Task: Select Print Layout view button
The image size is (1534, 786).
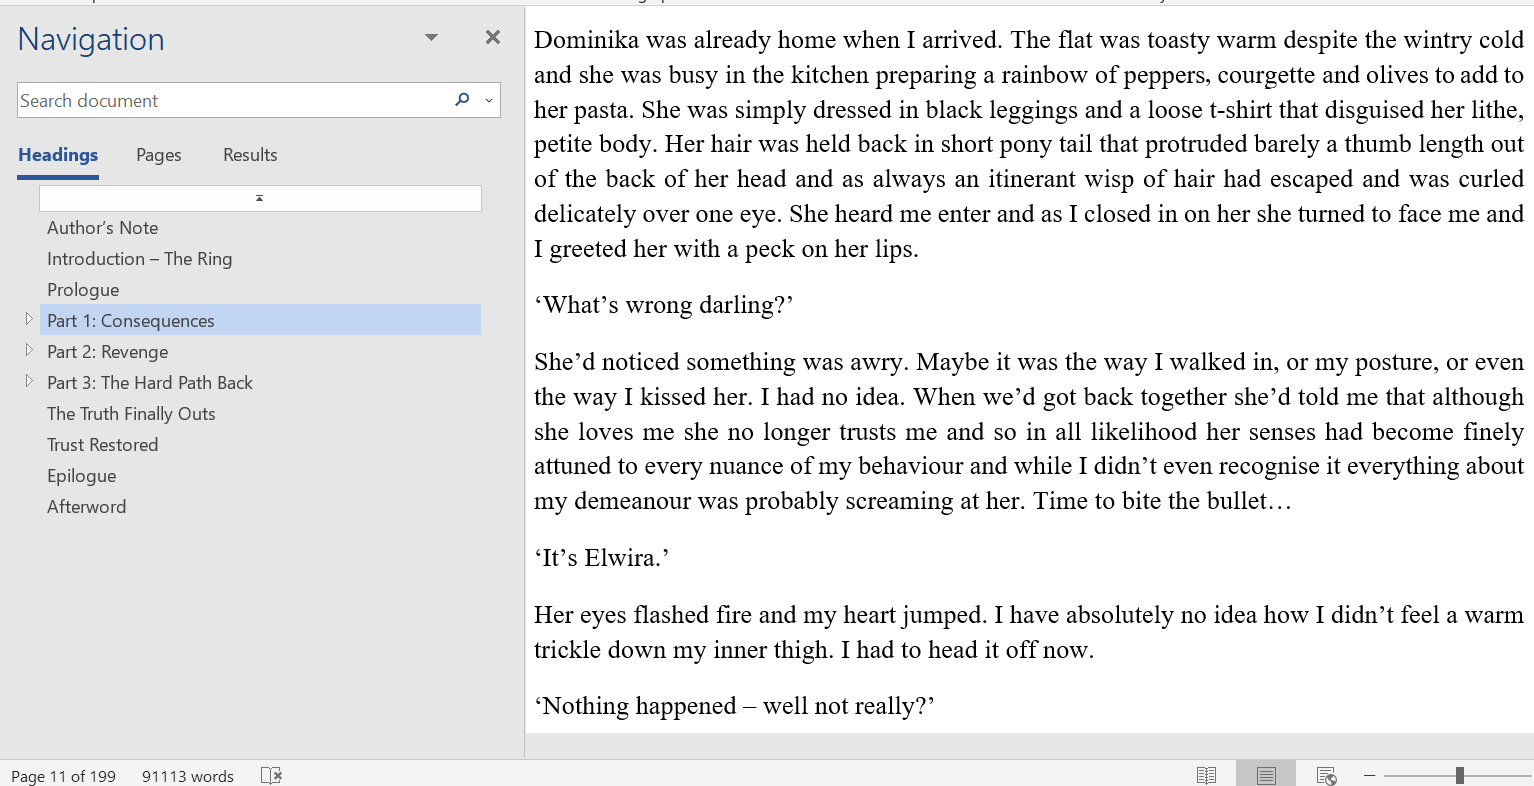Action: click(1266, 775)
